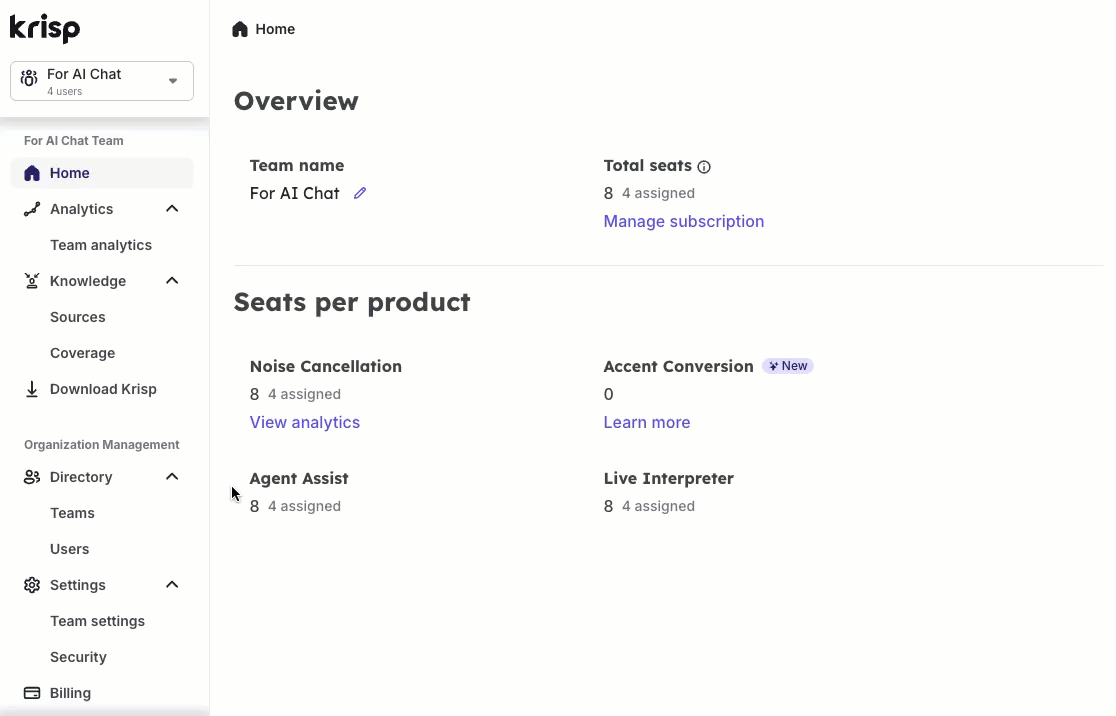This screenshot has height=716, width=1116.
Task: Open Users under Directory
Action: (x=69, y=549)
